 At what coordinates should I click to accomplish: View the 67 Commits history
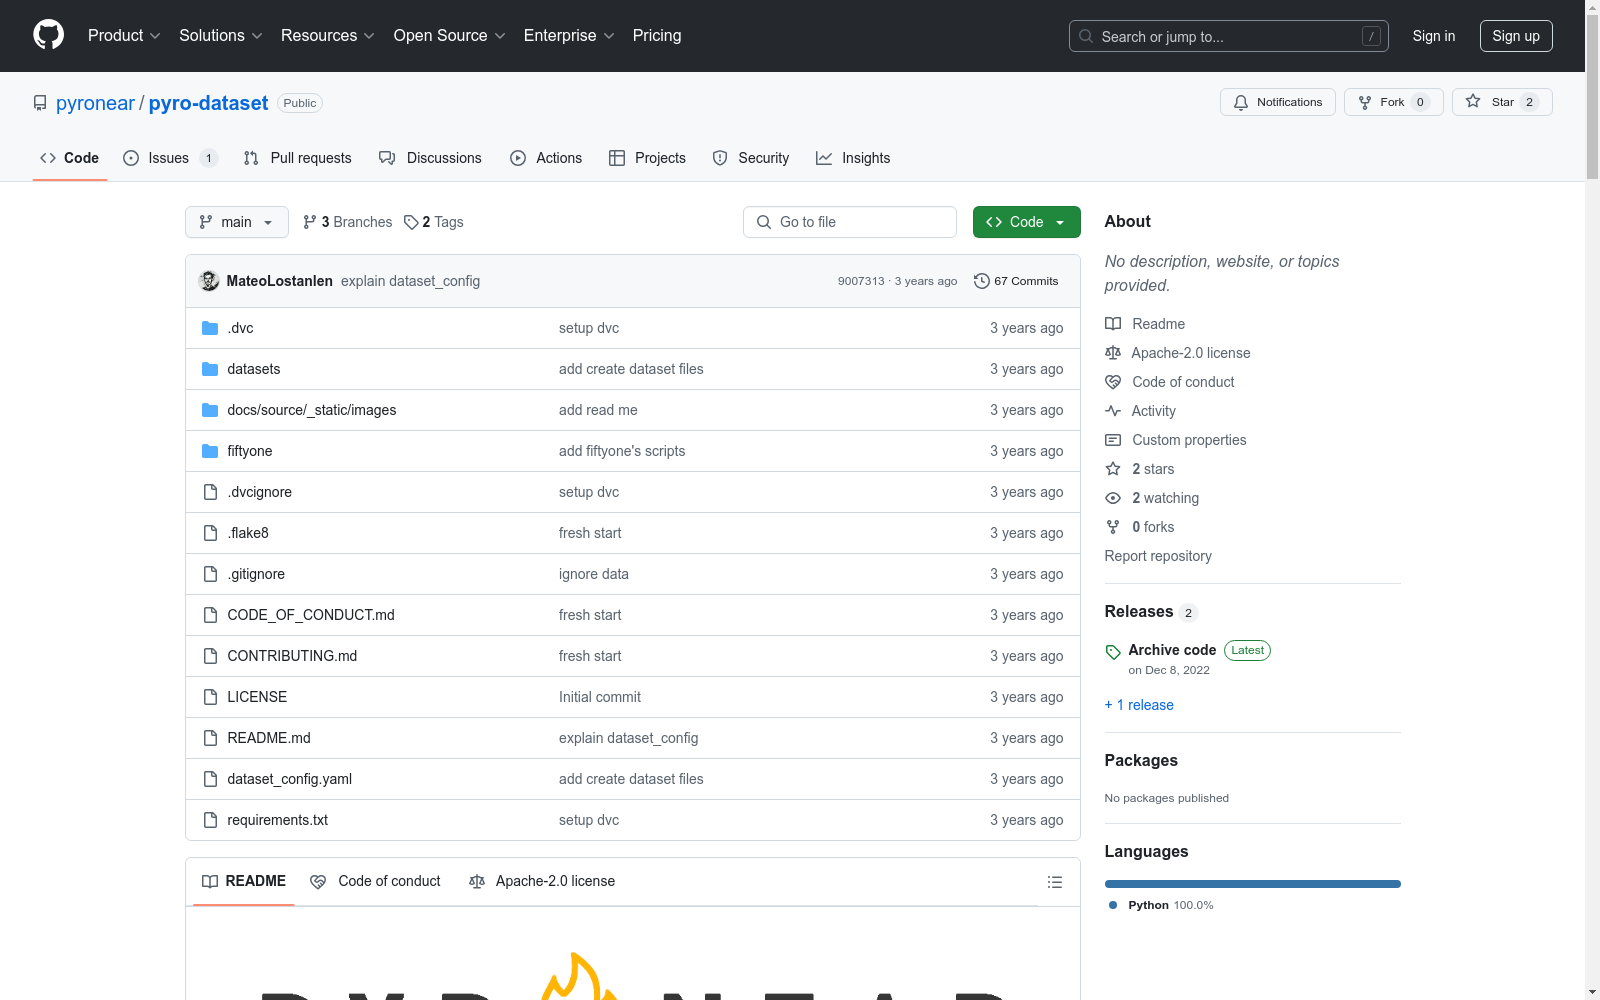[x=1016, y=281]
